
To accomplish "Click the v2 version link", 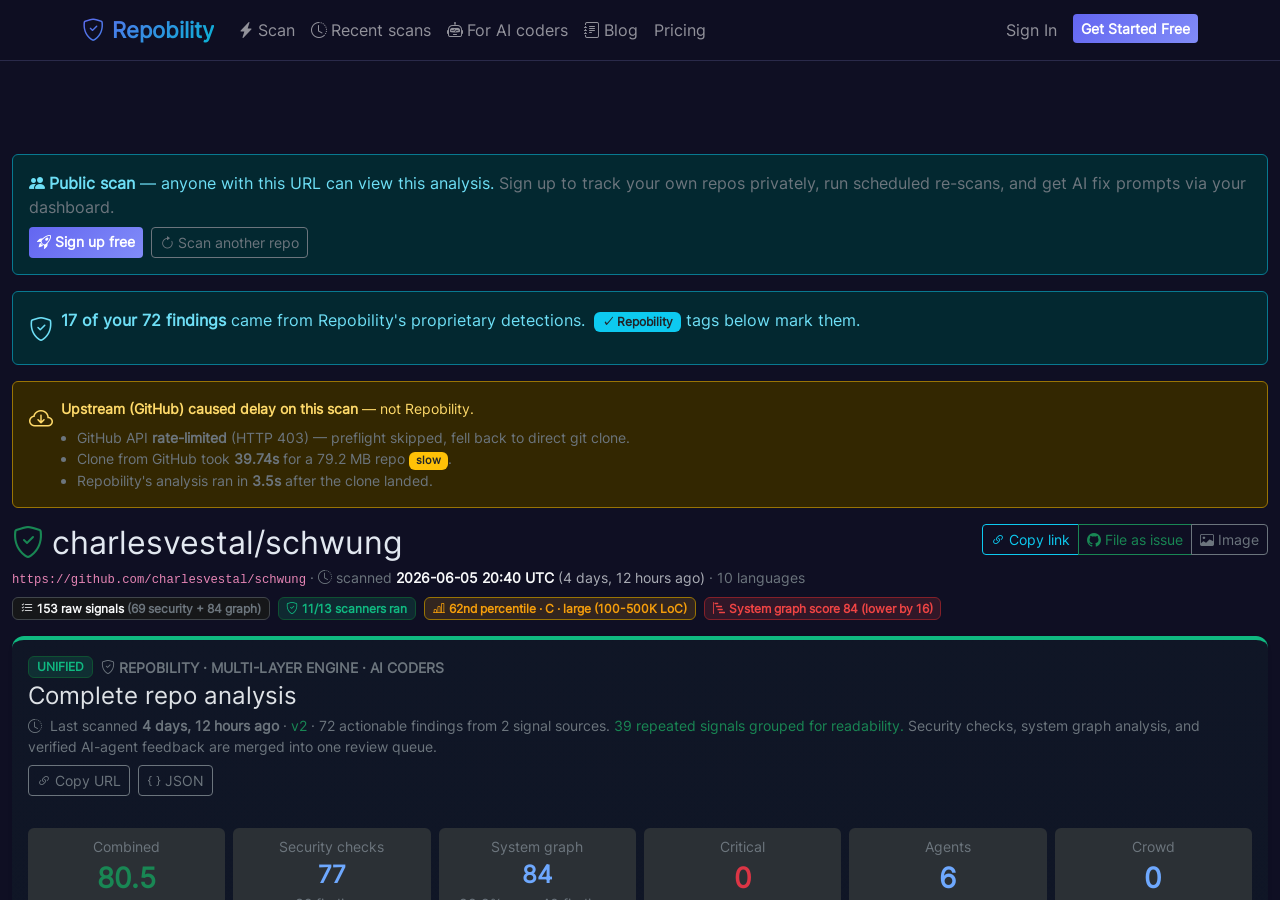I will [x=299, y=726].
